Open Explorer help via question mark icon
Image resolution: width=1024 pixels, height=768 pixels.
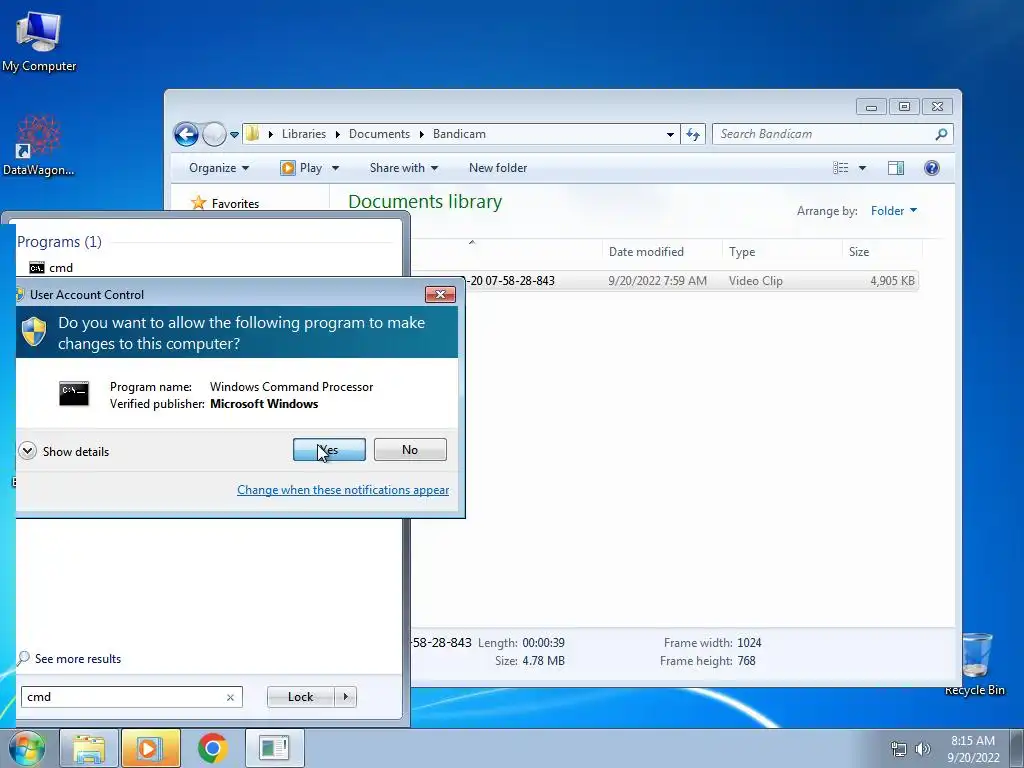click(932, 168)
